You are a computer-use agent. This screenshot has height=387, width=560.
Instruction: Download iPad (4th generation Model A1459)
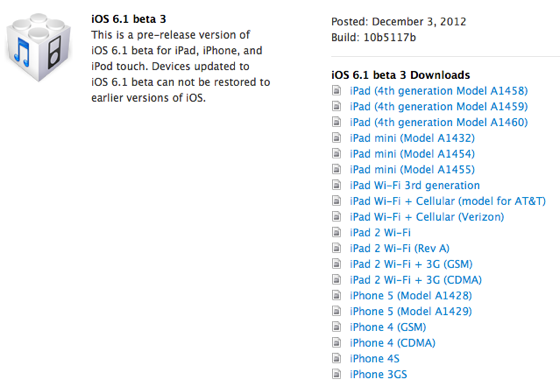click(x=439, y=106)
